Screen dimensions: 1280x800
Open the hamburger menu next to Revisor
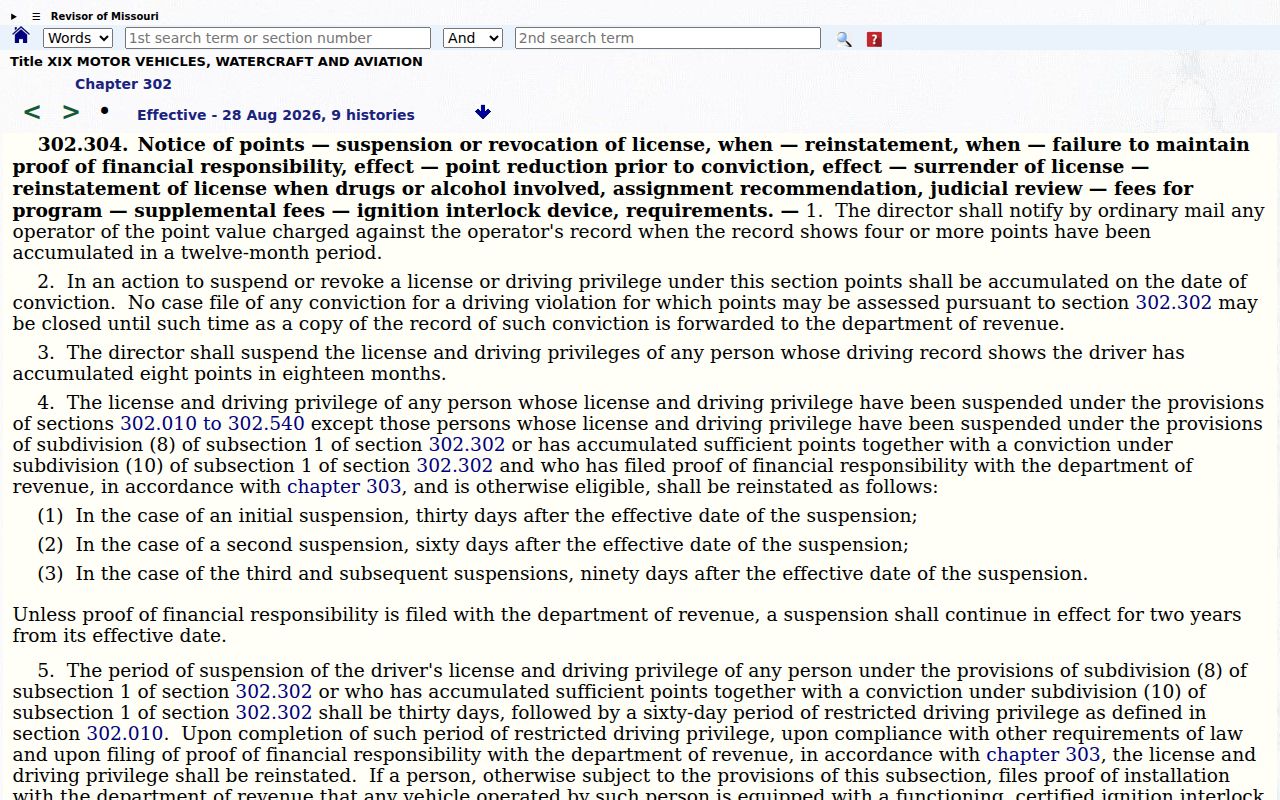[x=36, y=16]
